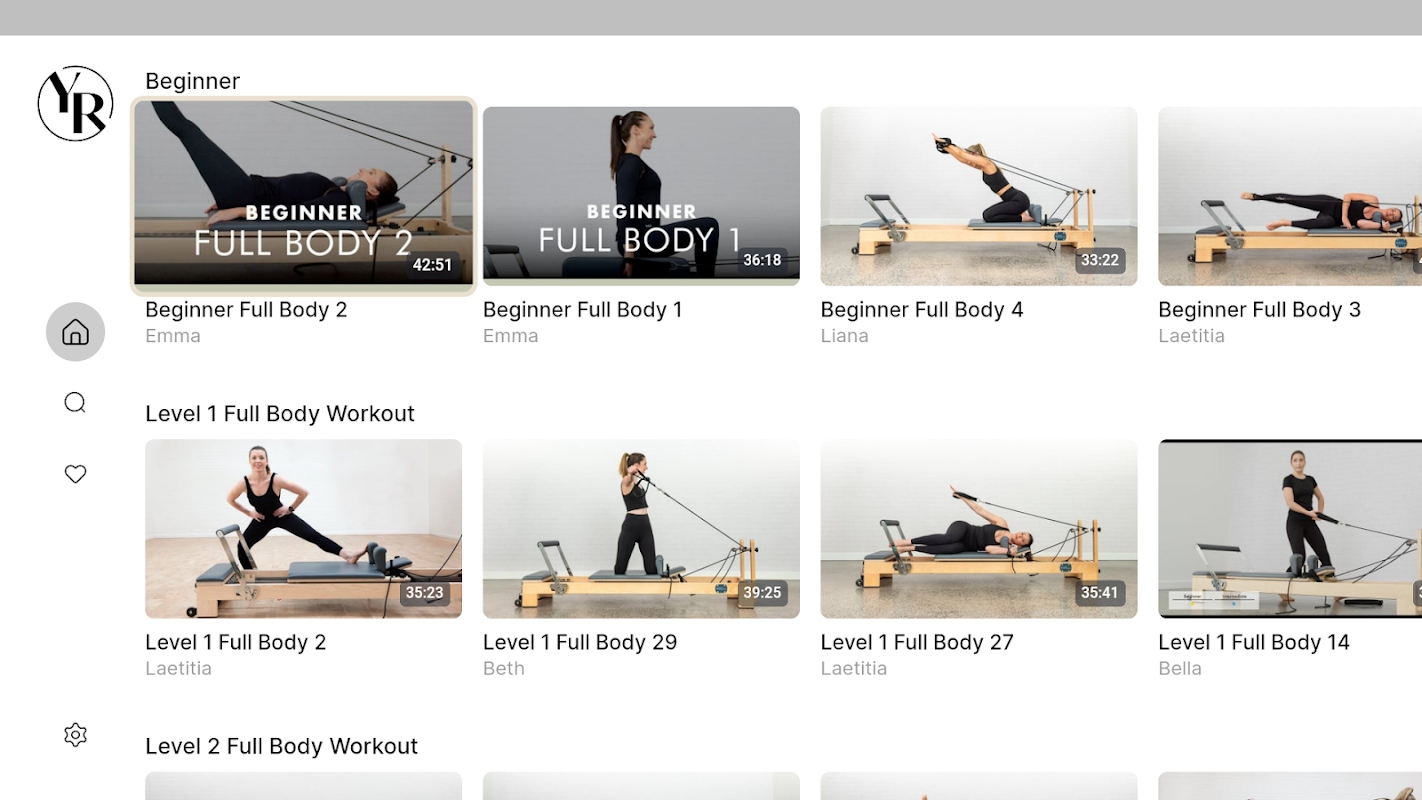Open the Favorites heart icon
This screenshot has width=1422, height=800.
[x=75, y=474]
